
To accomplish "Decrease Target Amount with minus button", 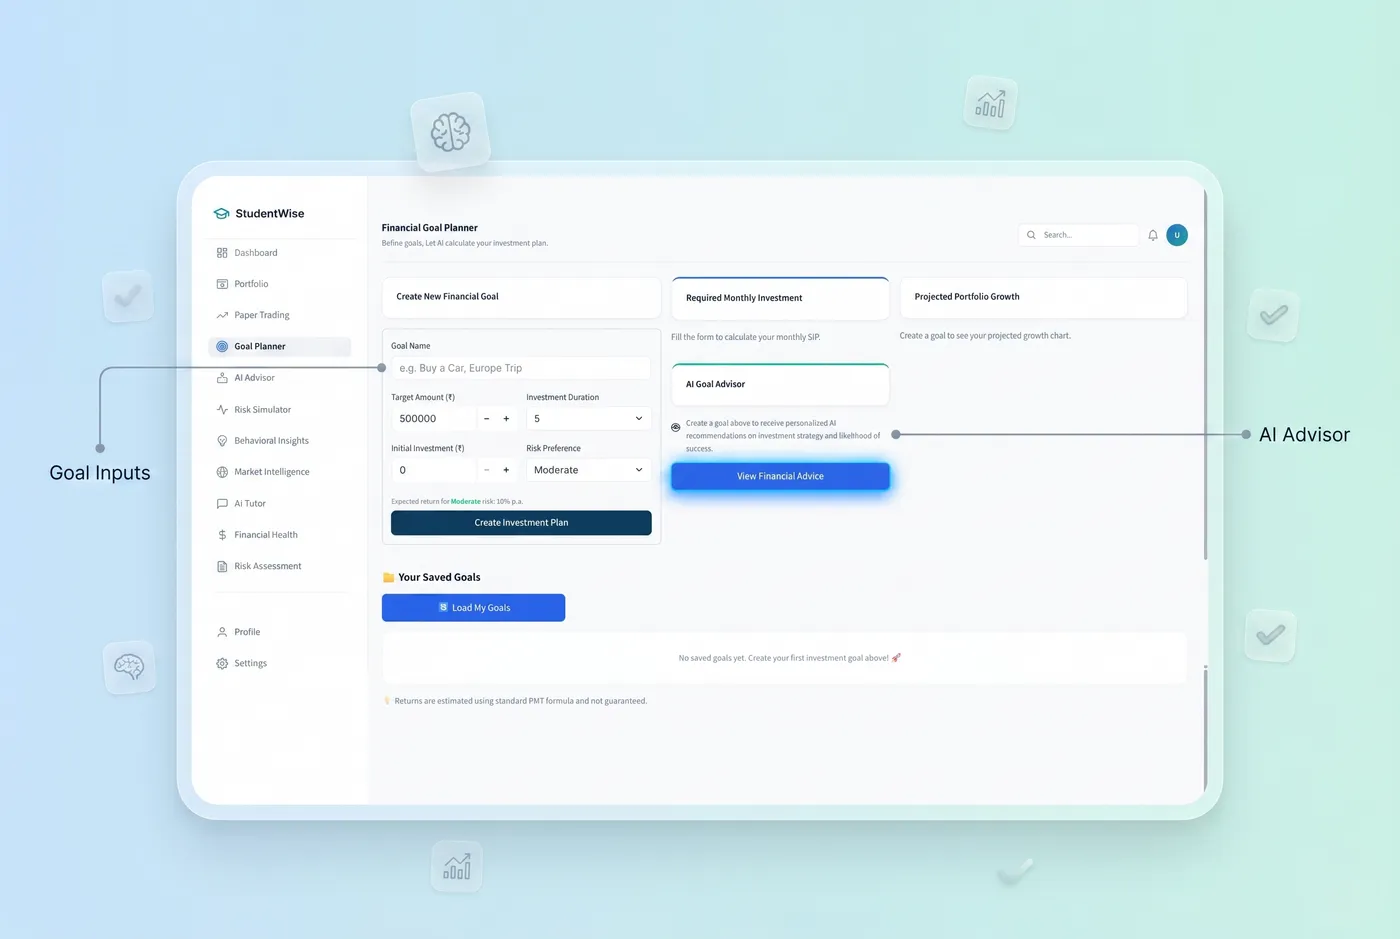I will (x=487, y=419).
